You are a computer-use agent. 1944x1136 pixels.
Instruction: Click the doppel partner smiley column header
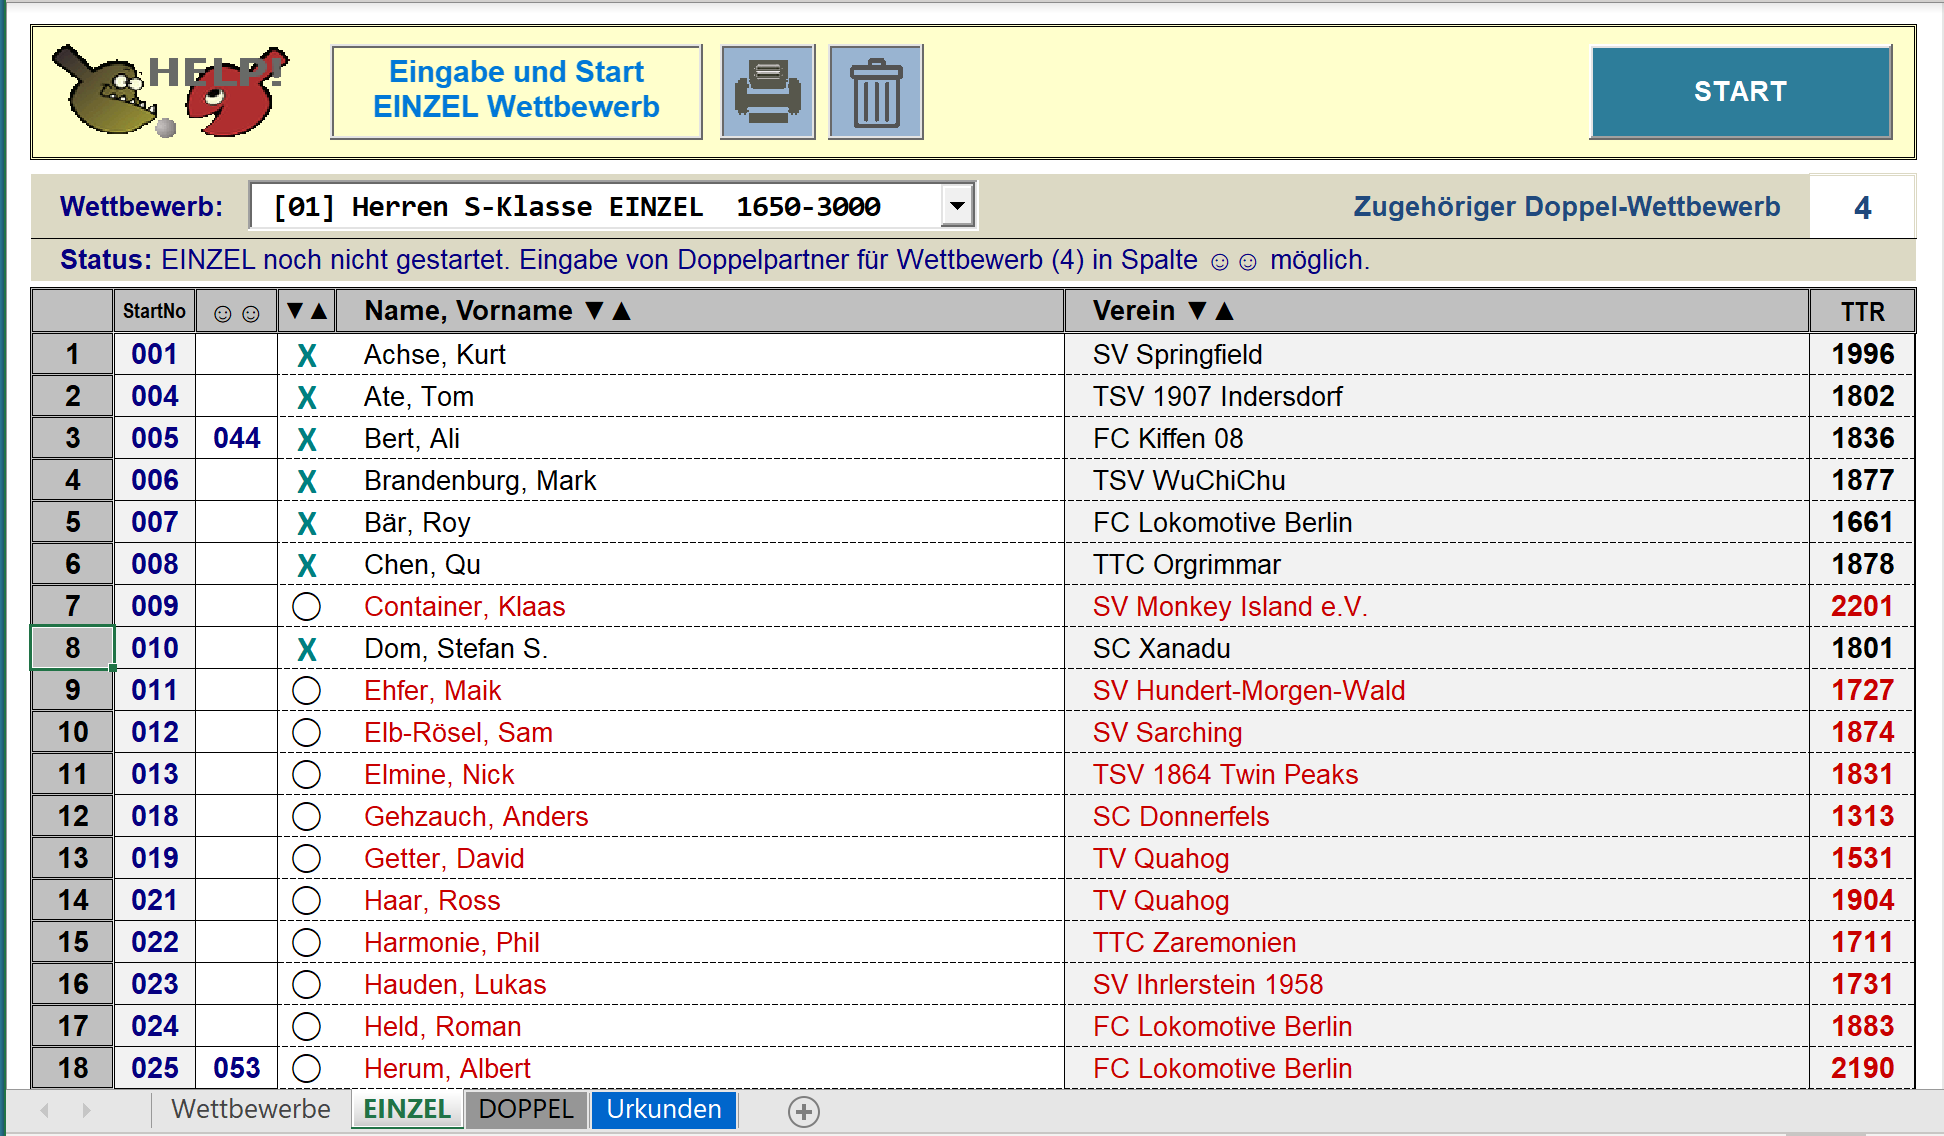pos(237,312)
